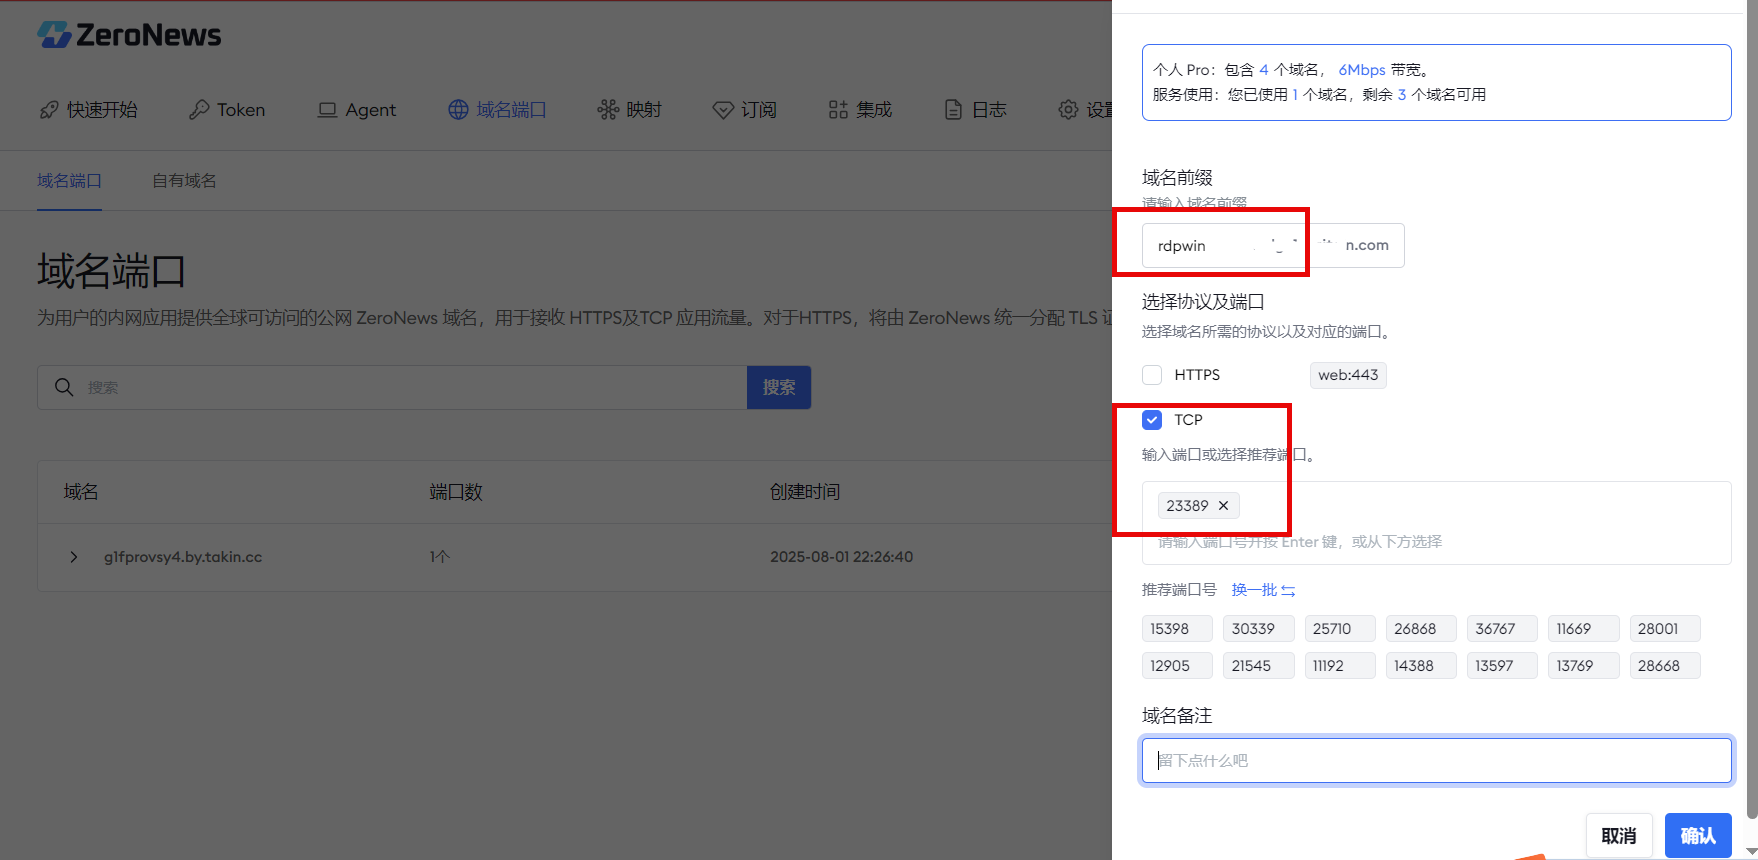Click the 确认 button
The image size is (1758, 860).
pos(1698,836)
